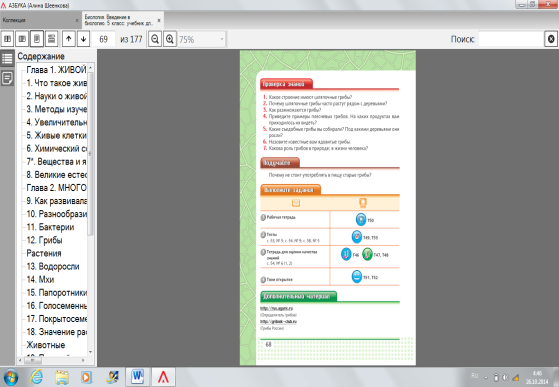
Task: Close the Биология textbook tab
Action: (159, 20)
